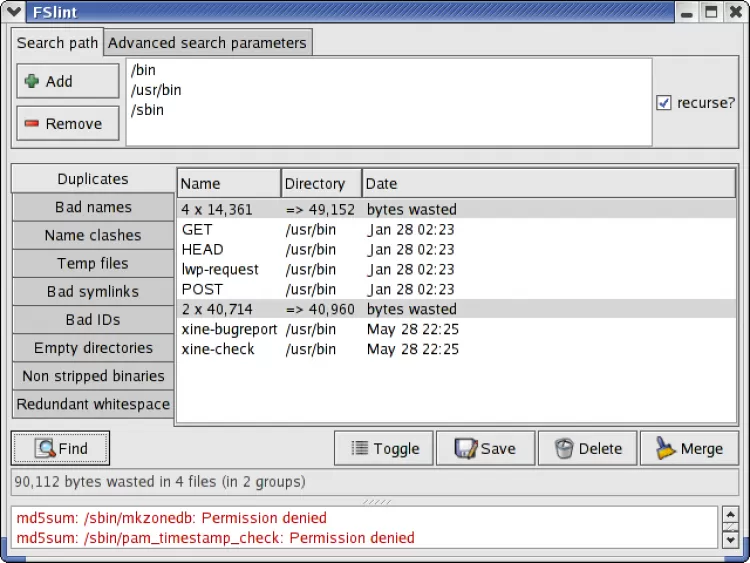The height and width of the screenshot is (563, 750).
Task: Select the lwp-request file row
Action: (x=220, y=269)
